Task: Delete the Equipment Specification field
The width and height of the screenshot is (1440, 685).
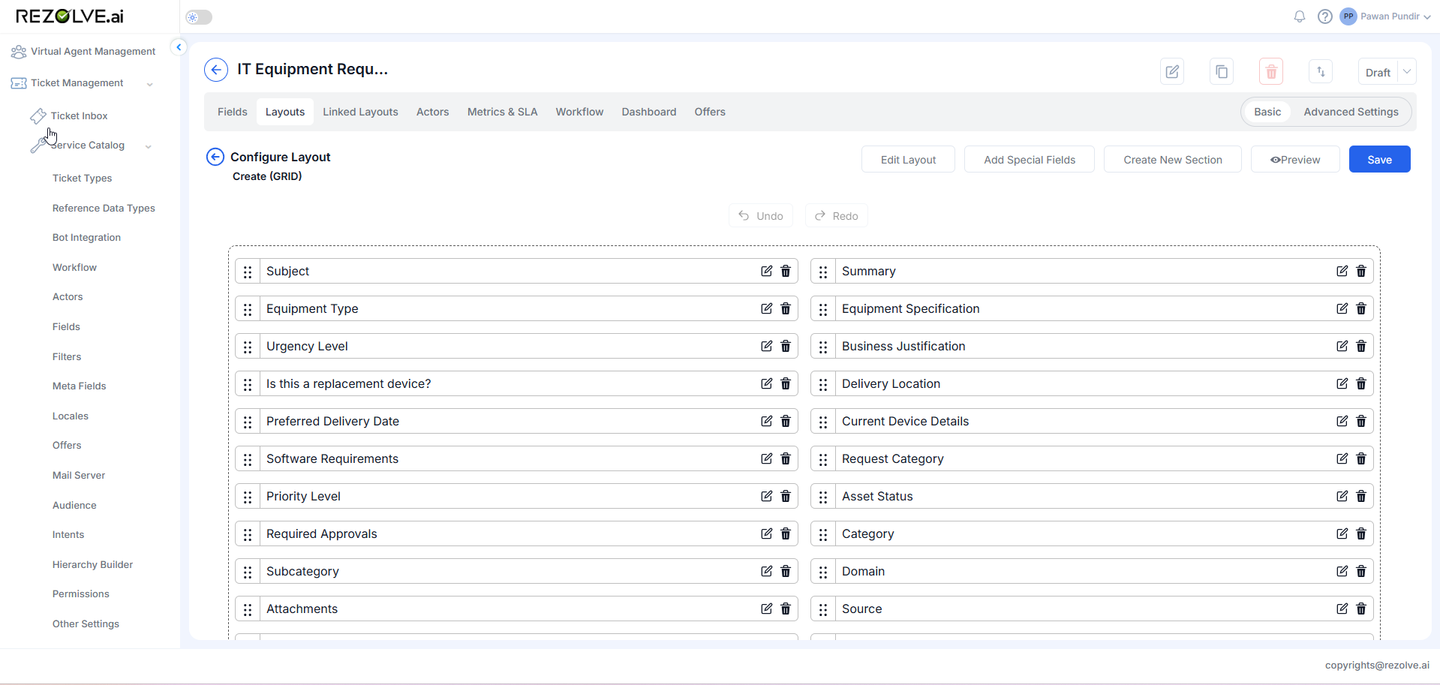Action: 1361,309
